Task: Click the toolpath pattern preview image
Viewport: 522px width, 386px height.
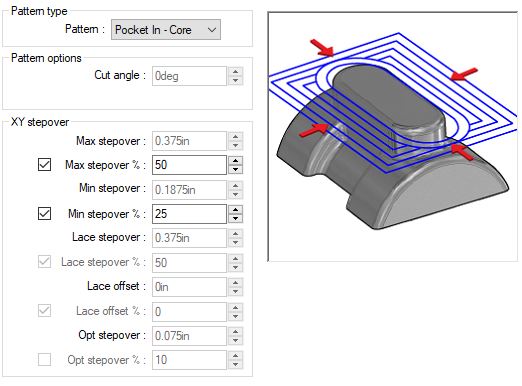Action: tap(393, 136)
